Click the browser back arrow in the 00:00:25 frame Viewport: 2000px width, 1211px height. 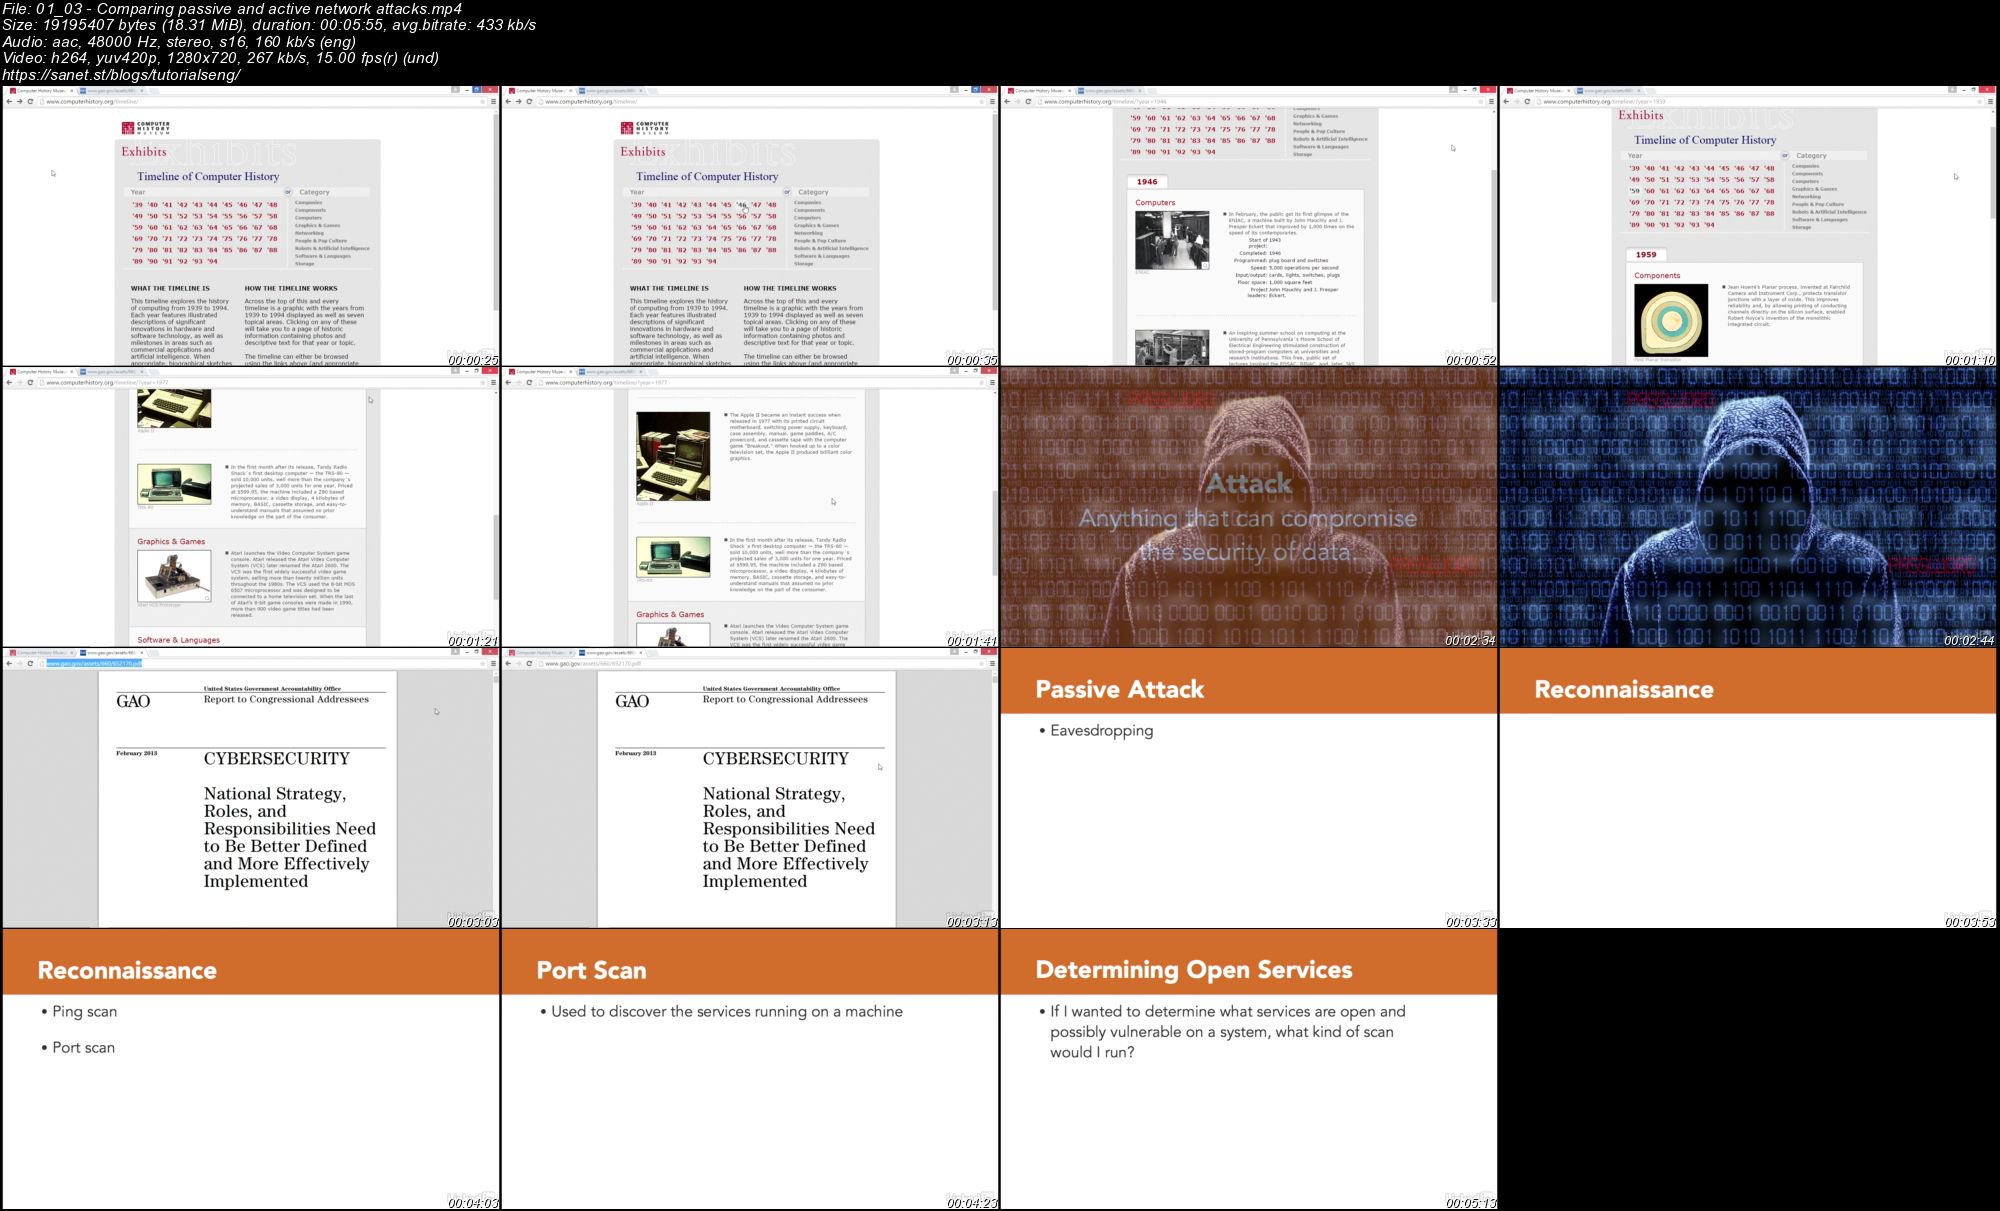coord(9,101)
